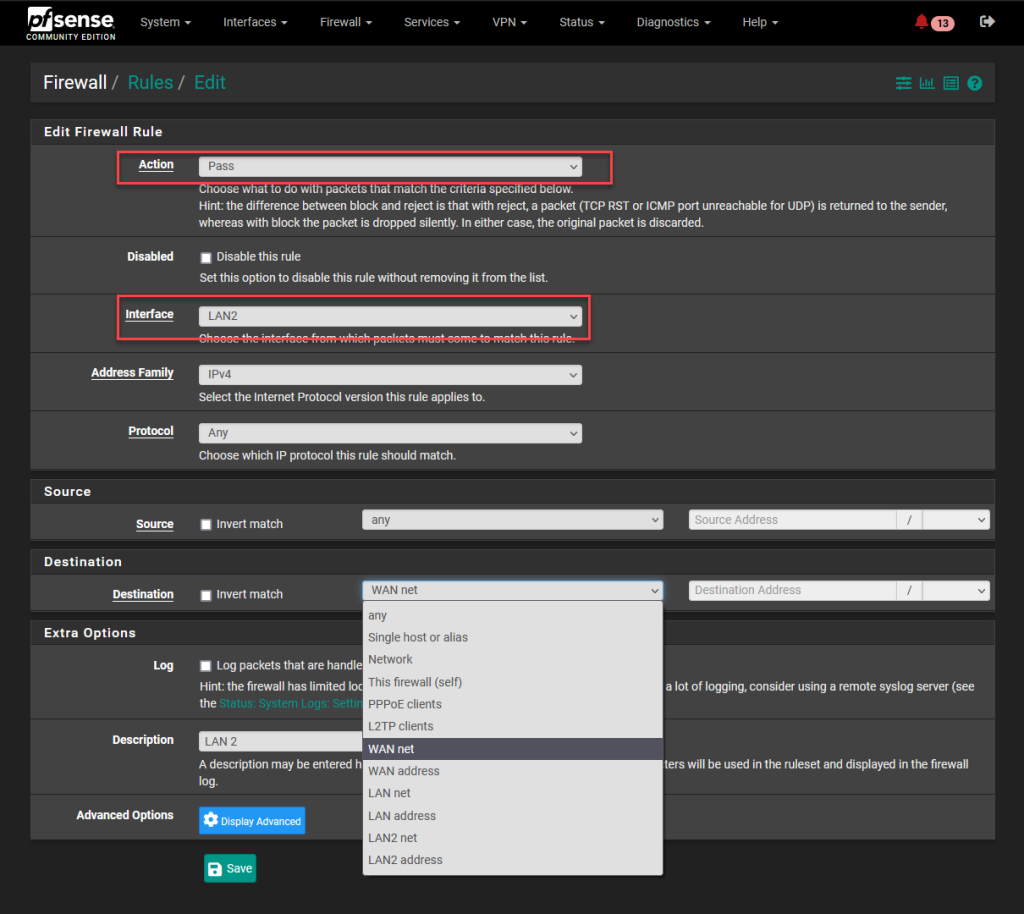Expand the Address Family IPv4 dropdown
This screenshot has height=914, width=1024.
pyautogui.click(x=390, y=375)
